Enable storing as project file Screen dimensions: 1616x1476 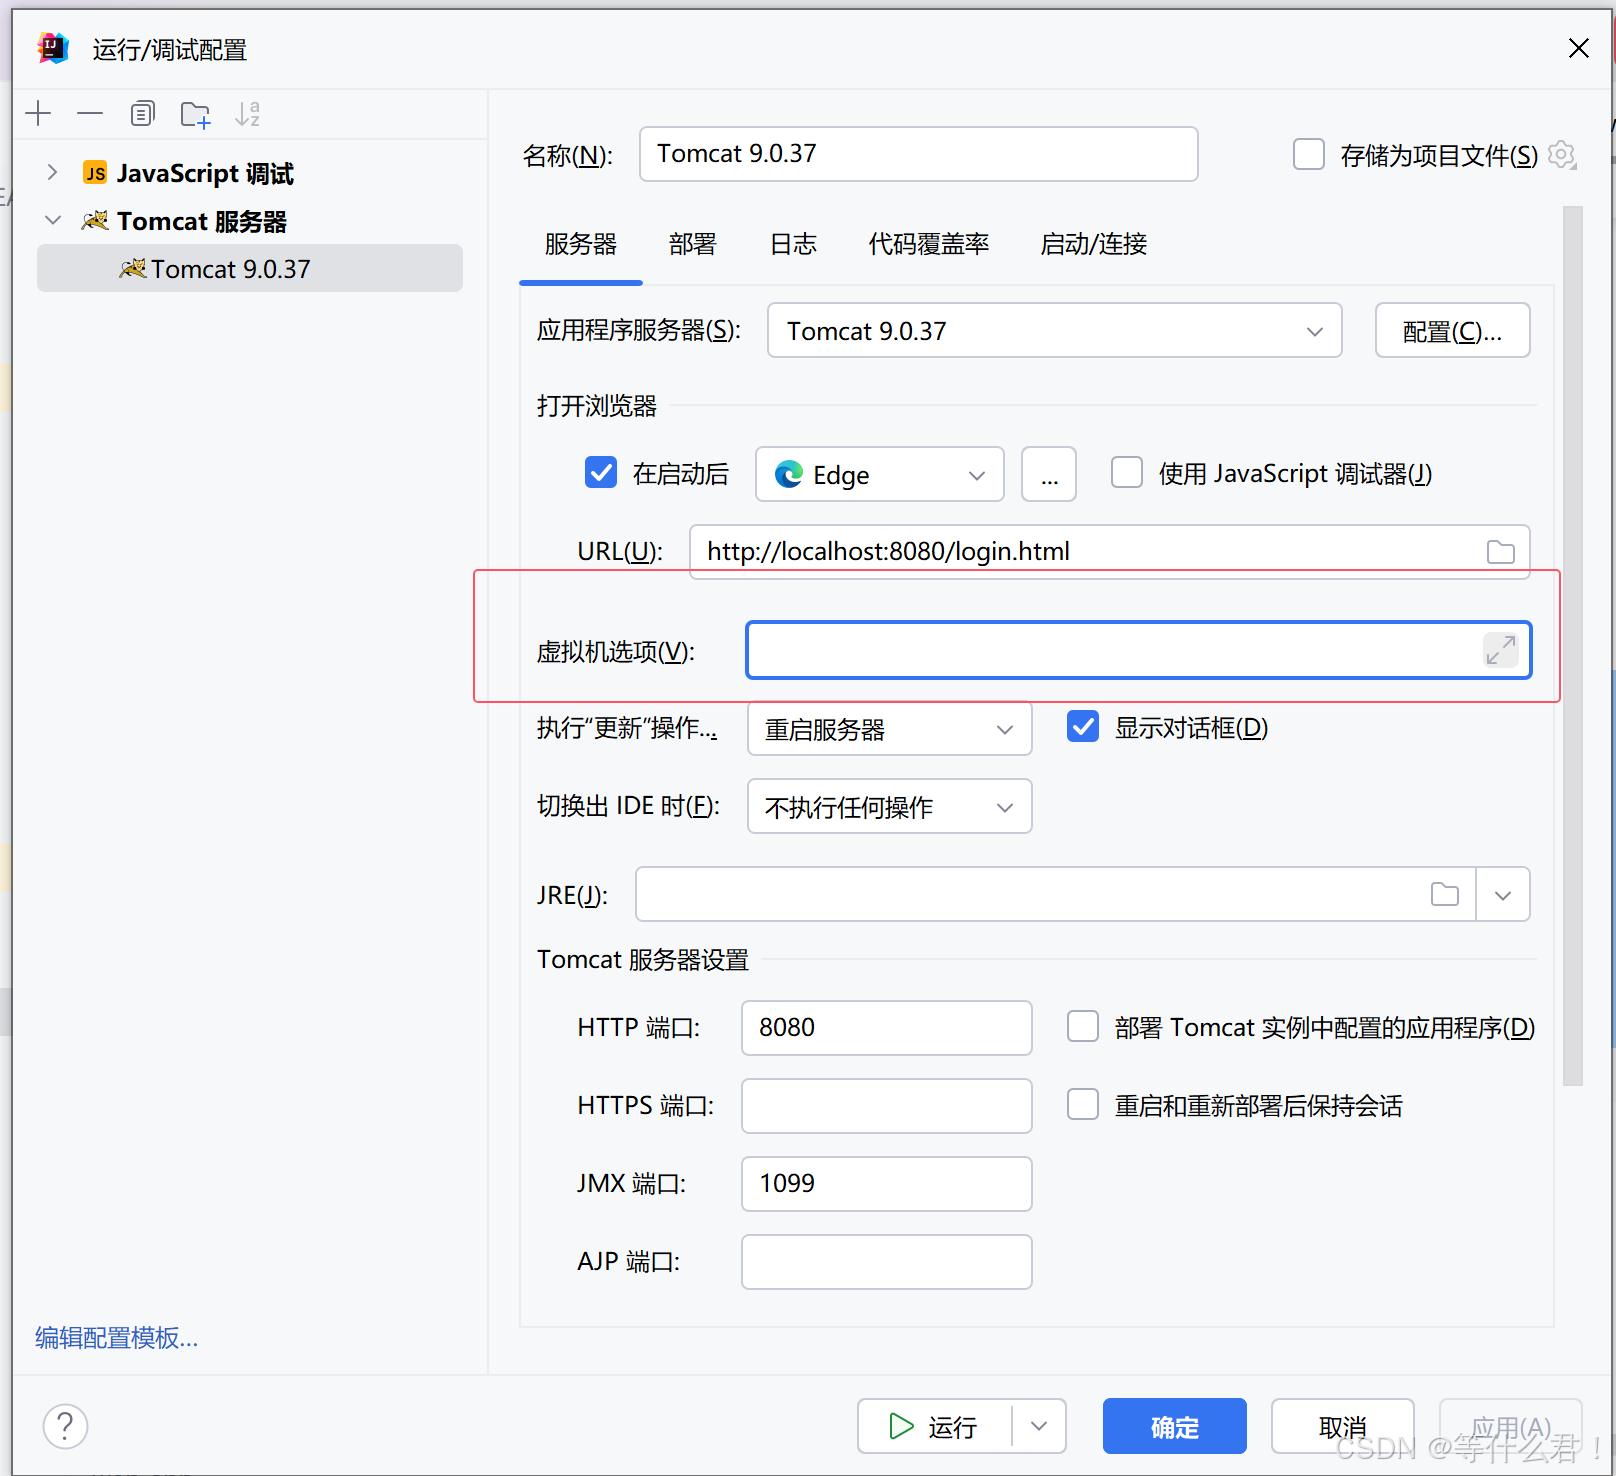pyautogui.click(x=1309, y=155)
